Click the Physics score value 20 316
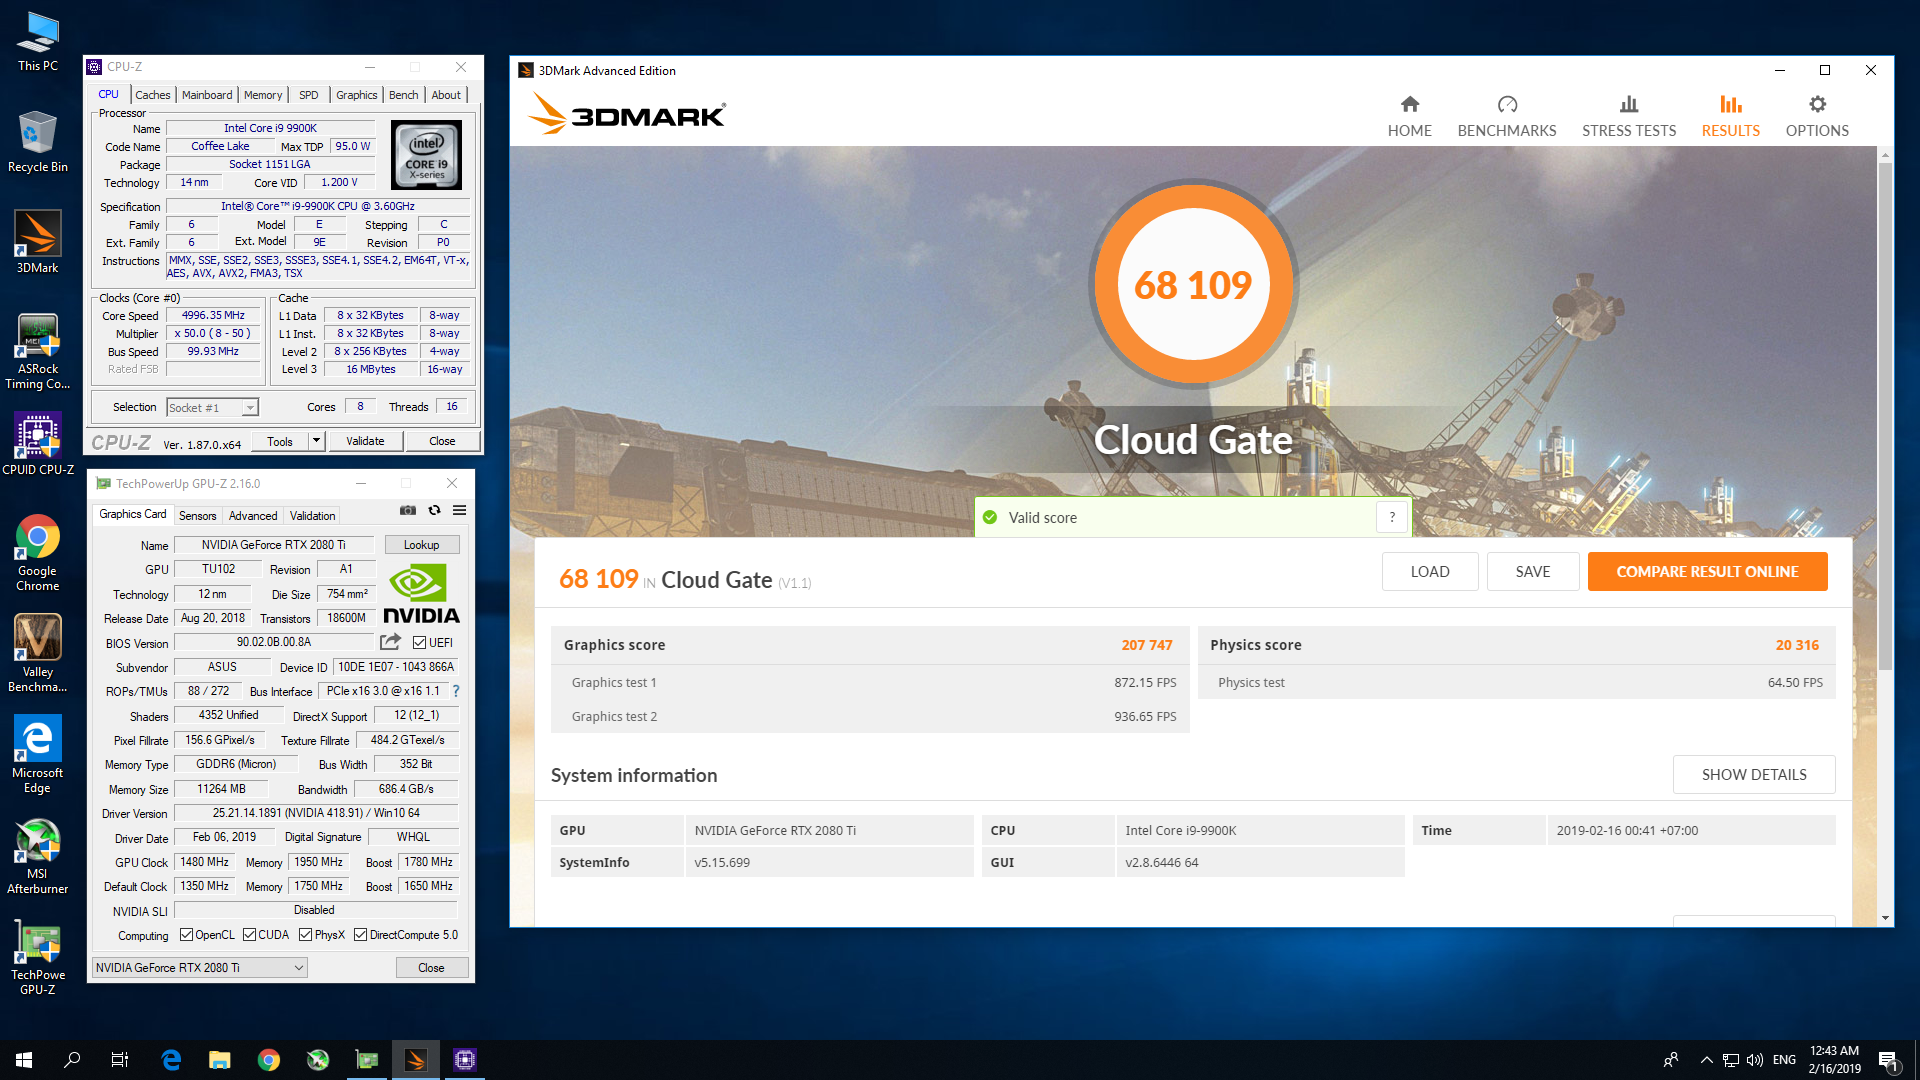The width and height of the screenshot is (1920, 1080). (1797, 645)
